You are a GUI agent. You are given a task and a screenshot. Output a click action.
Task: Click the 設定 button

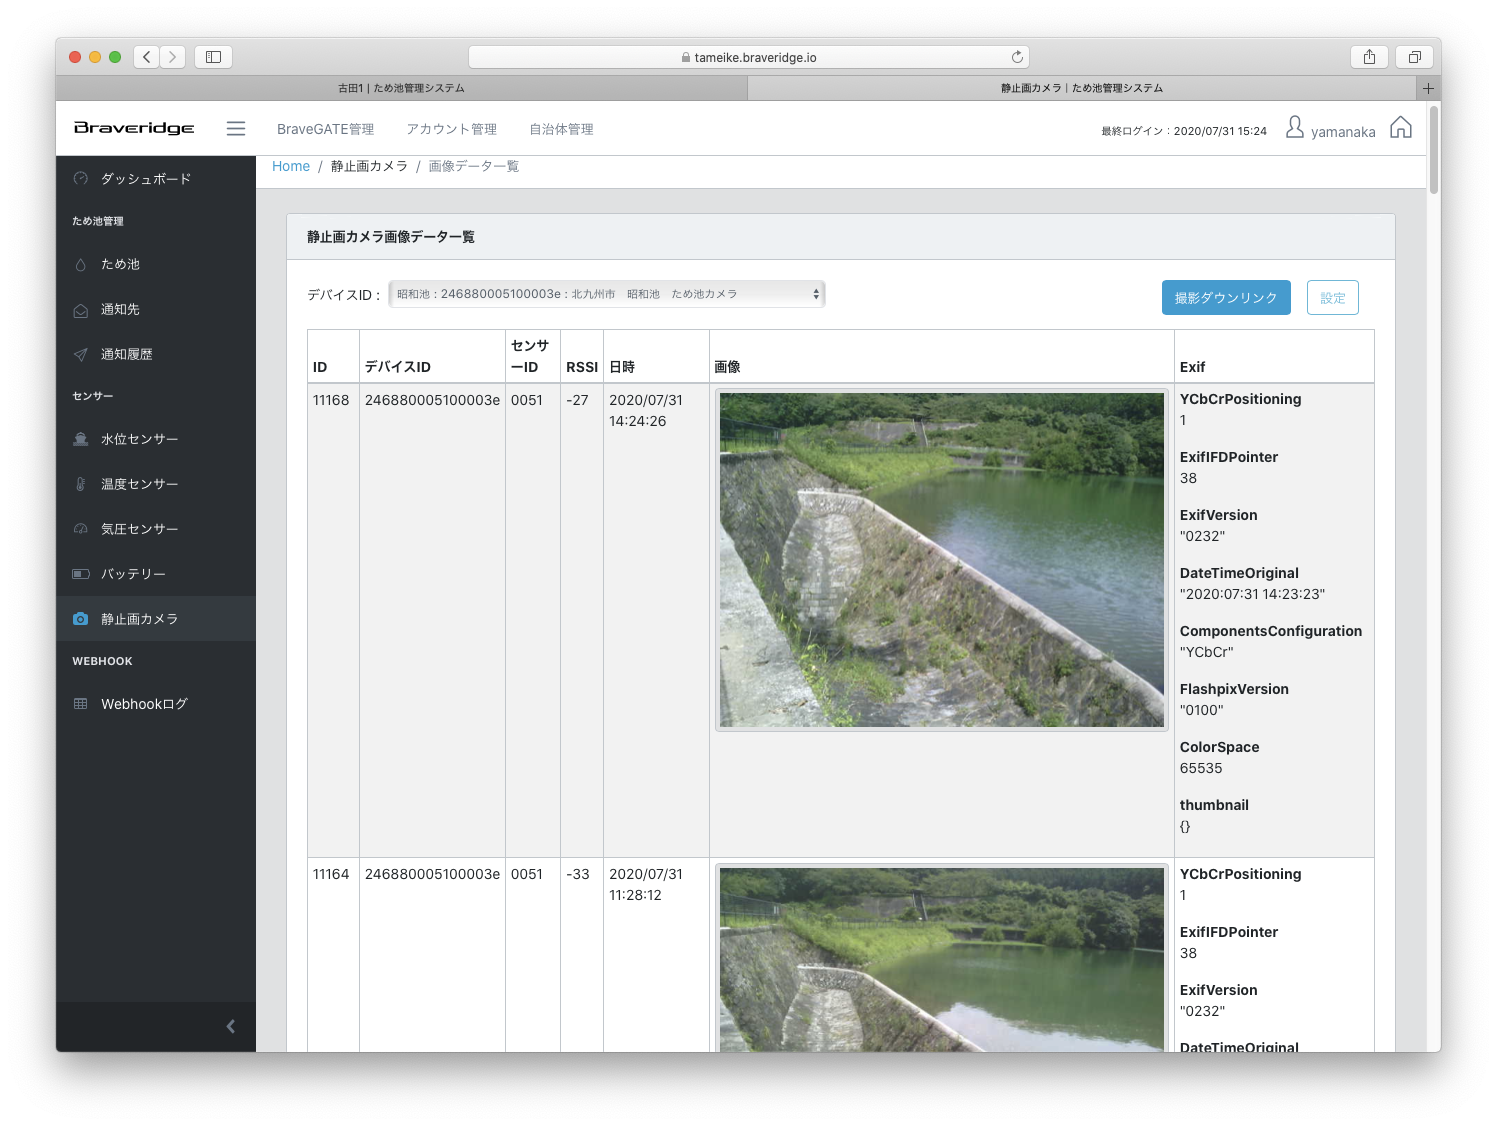pos(1332,297)
